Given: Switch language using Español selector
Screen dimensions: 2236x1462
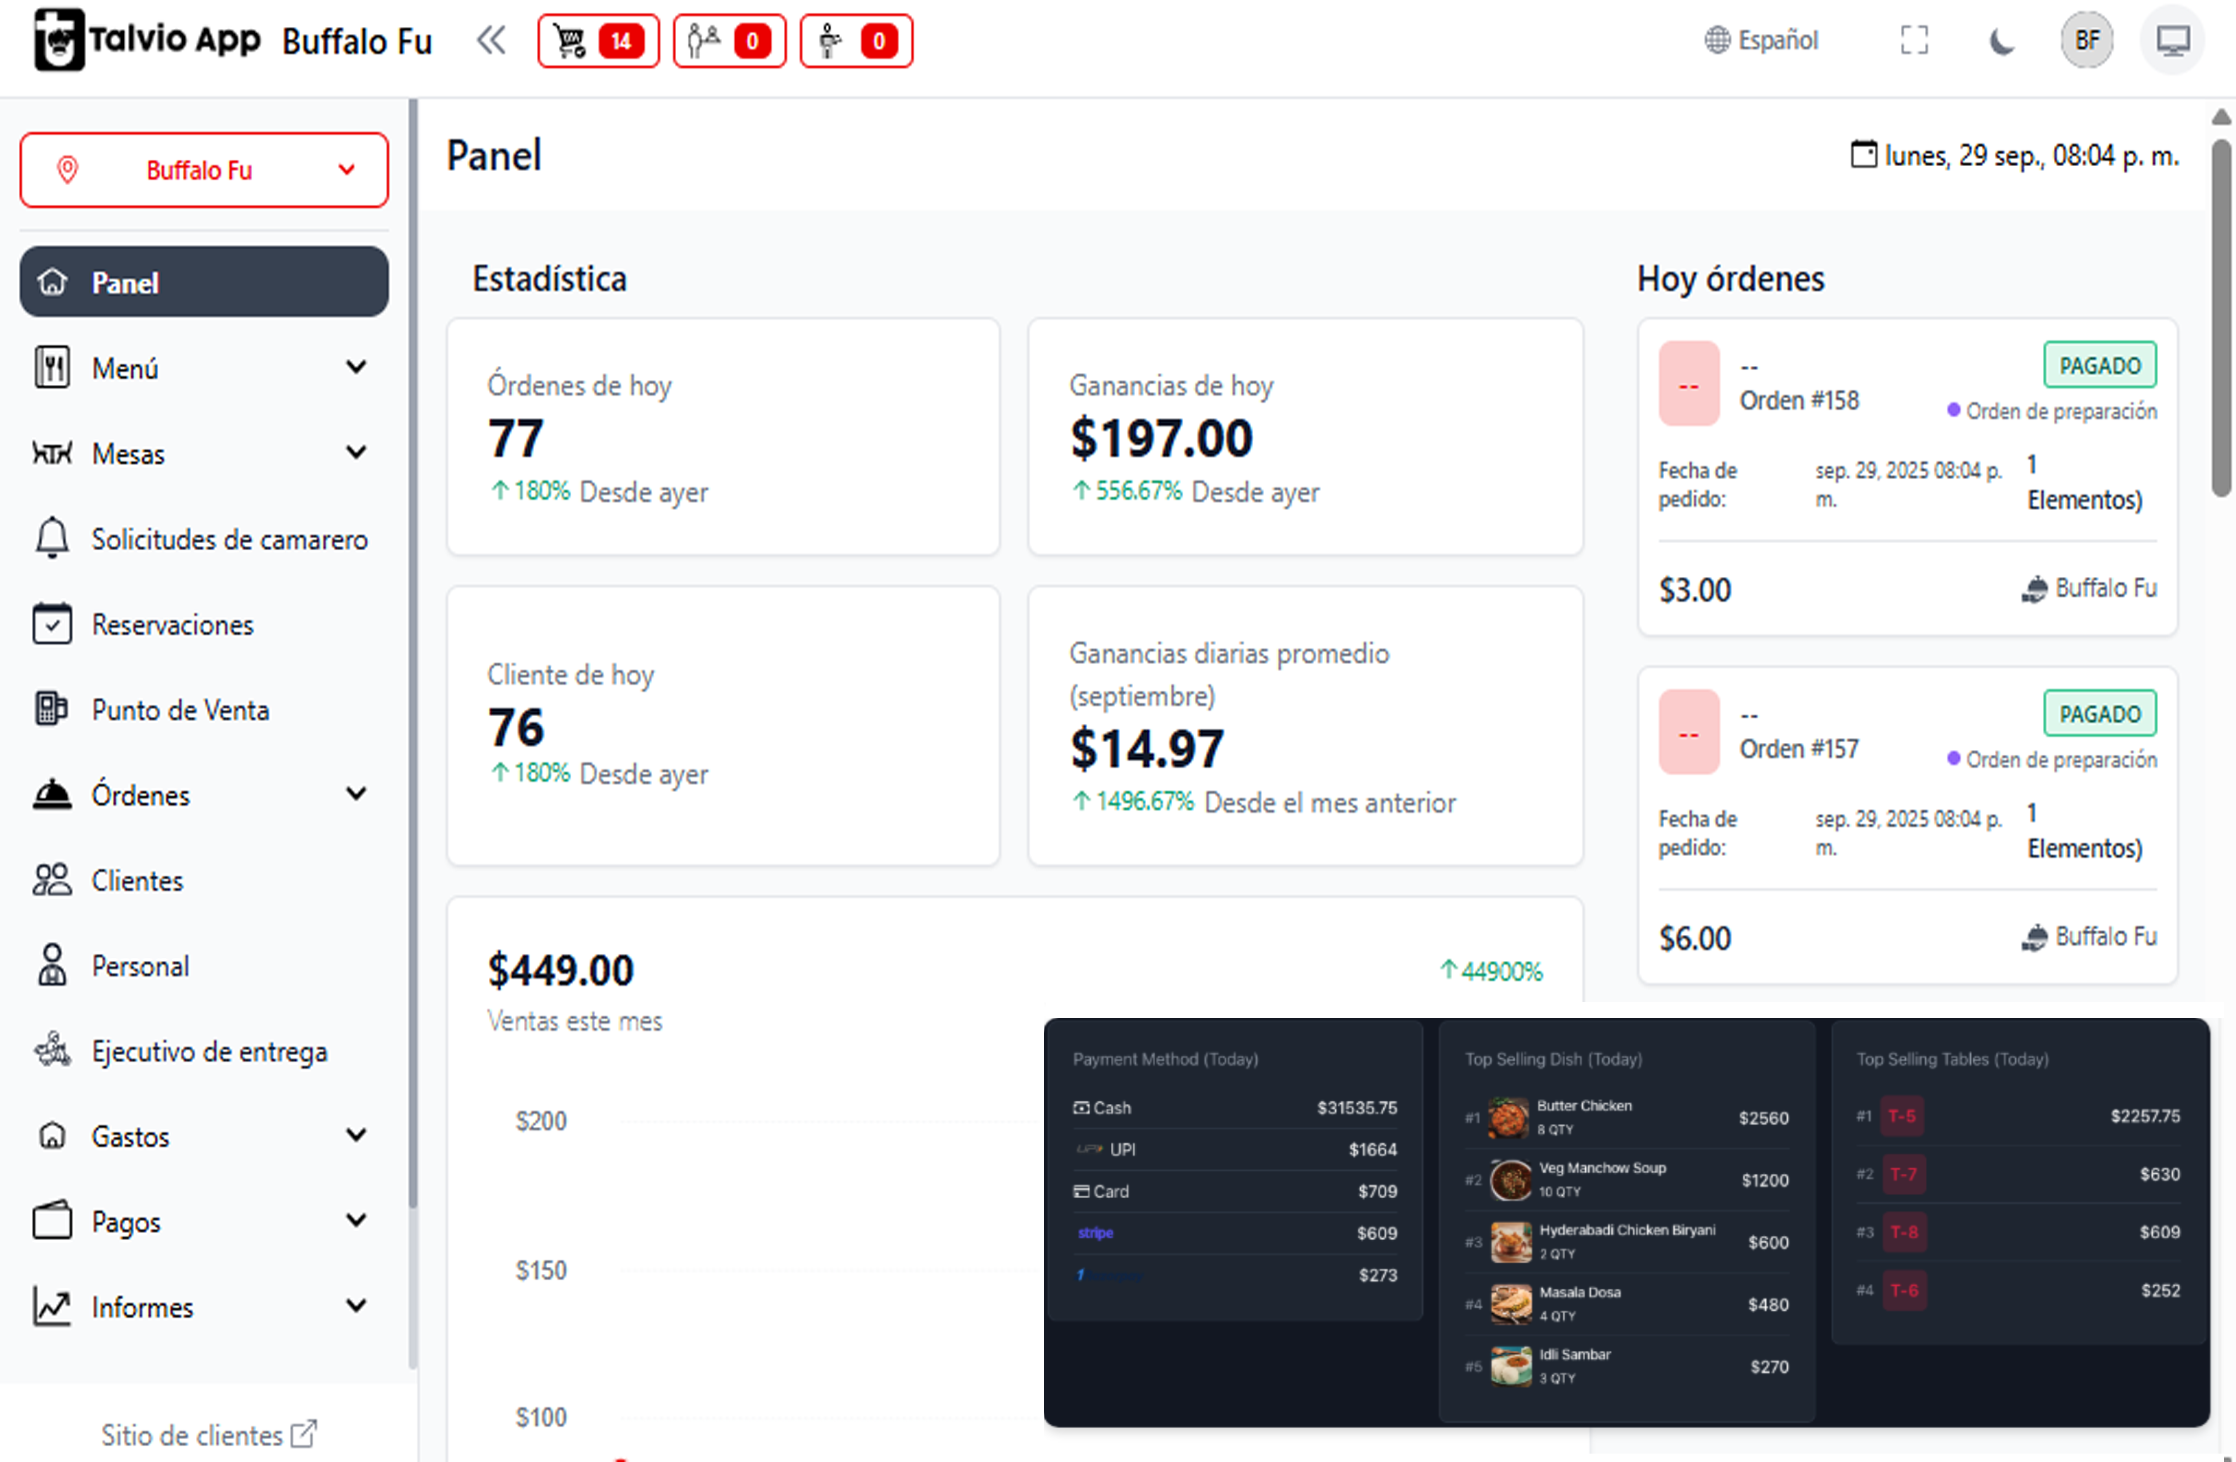Looking at the screenshot, I should pyautogui.click(x=1761, y=41).
